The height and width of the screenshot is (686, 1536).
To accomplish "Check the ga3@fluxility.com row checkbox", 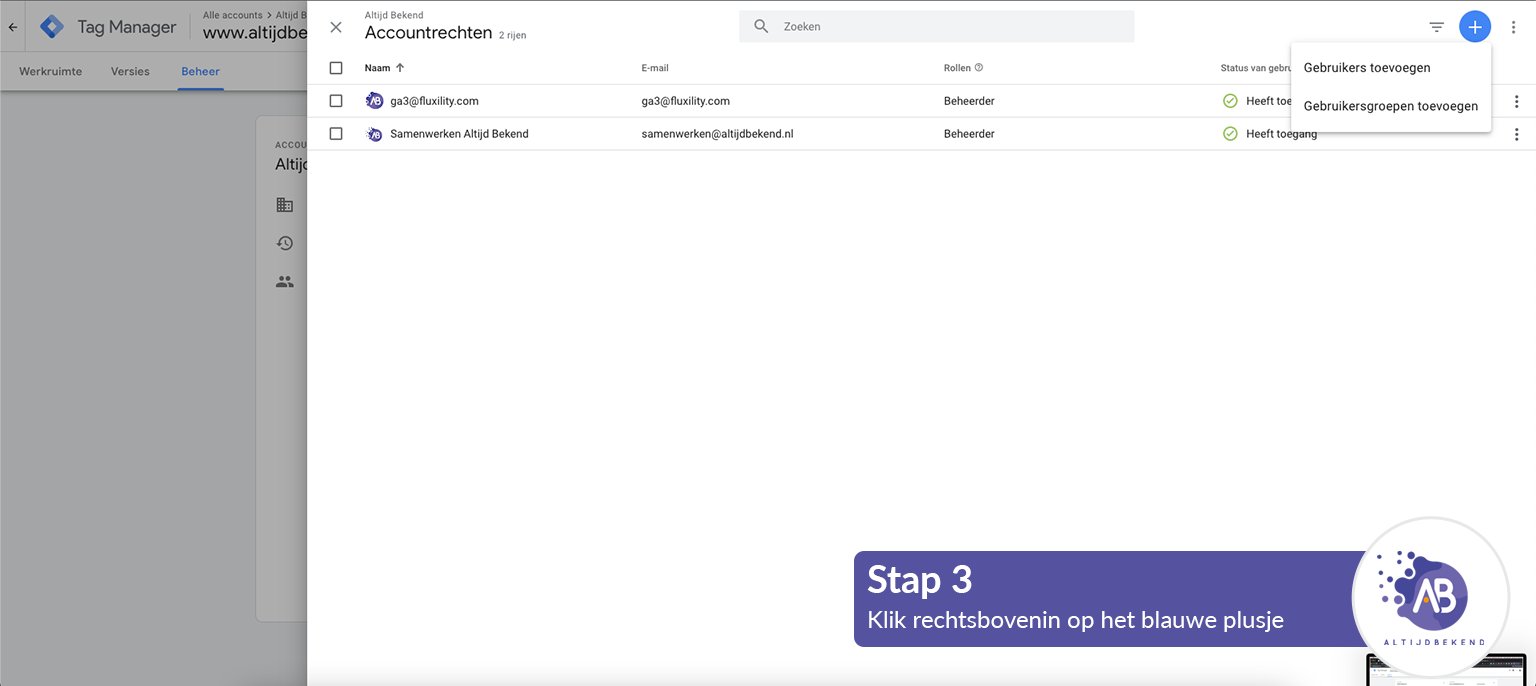I will point(336,101).
